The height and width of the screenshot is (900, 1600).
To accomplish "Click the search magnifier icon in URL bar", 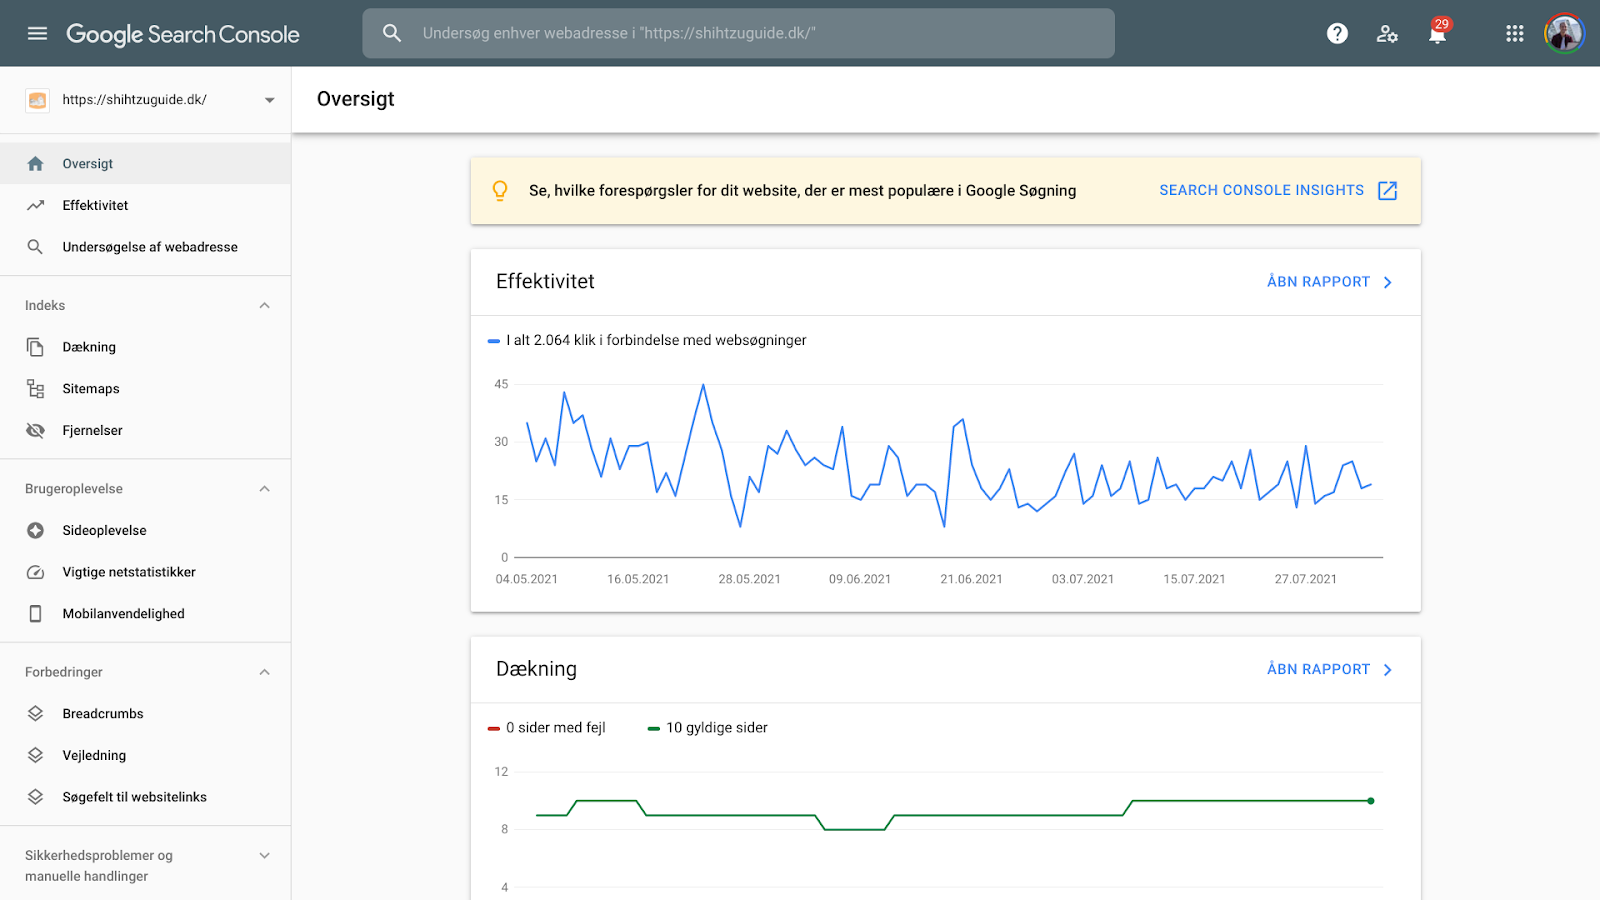I will tap(392, 33).
